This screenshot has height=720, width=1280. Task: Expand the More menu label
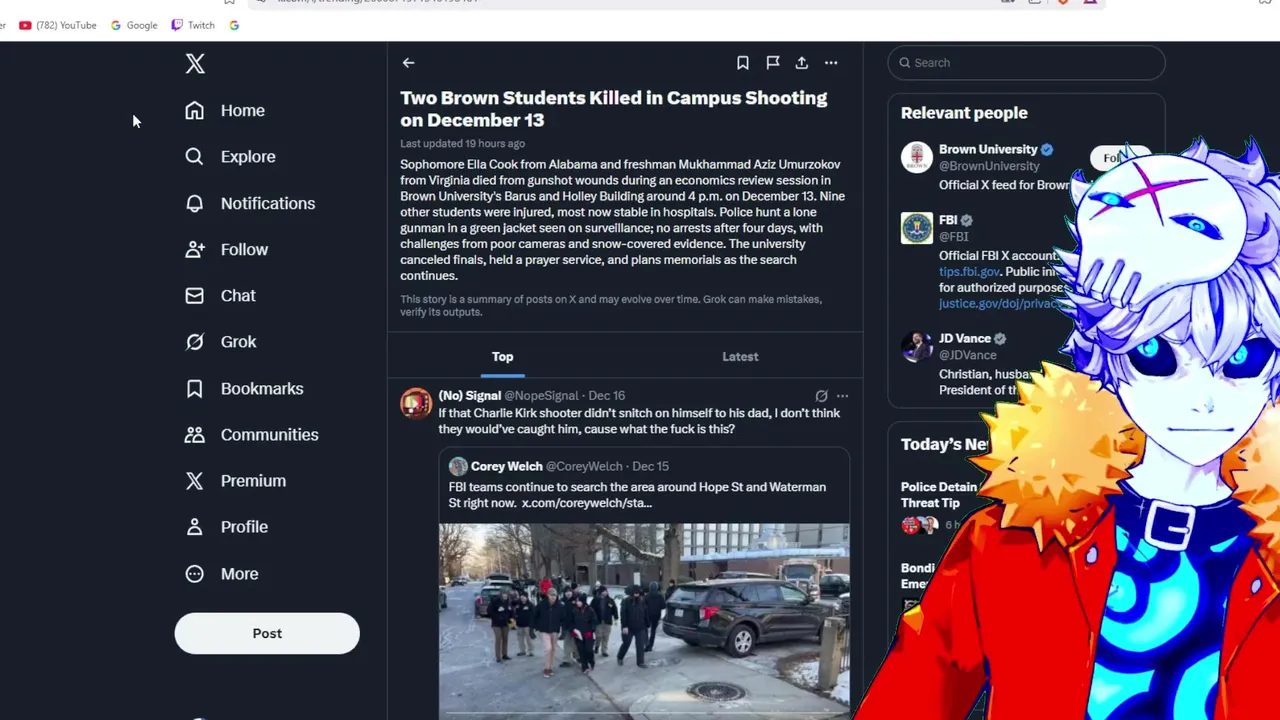point(239,574)
